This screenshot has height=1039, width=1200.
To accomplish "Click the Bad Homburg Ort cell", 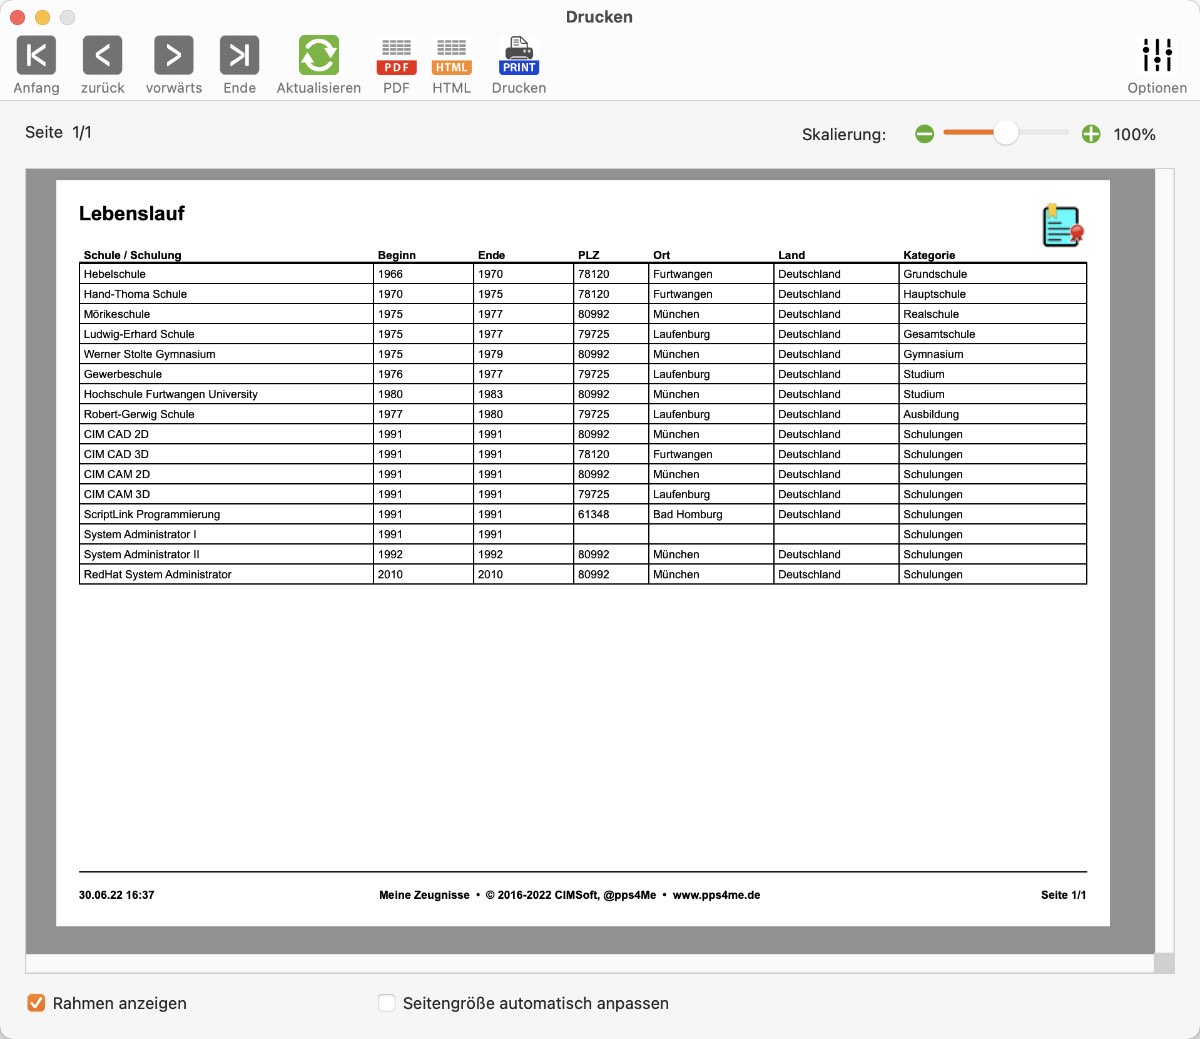I will [x=711, y=514].
